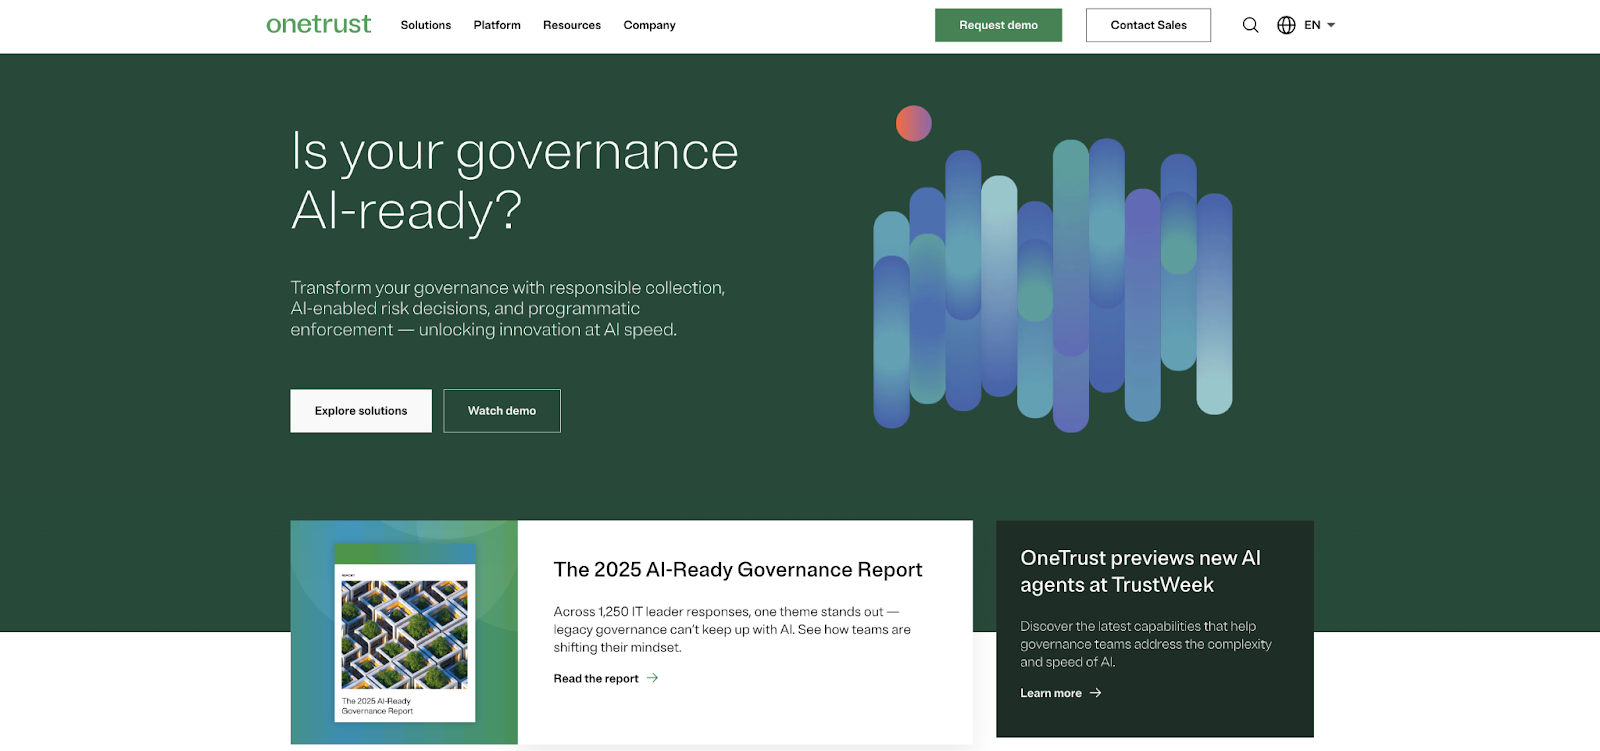Follow the Learn more link
The height and width of the screenshot is (751, 1600).
tap(1050, 693)
